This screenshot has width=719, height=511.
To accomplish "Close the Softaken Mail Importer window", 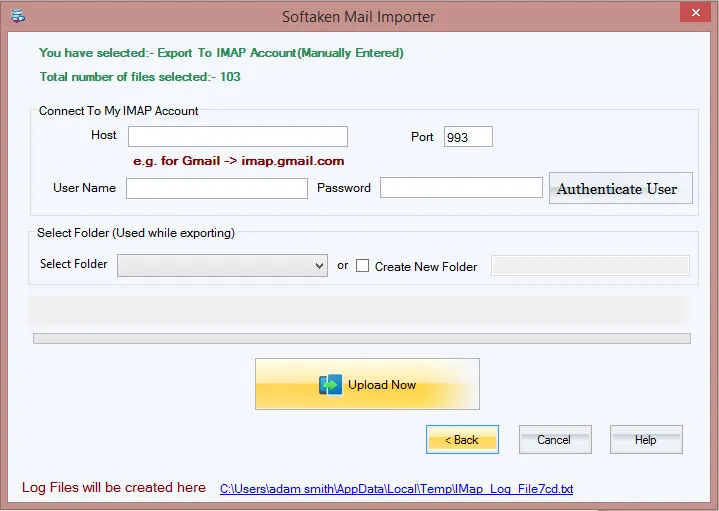I will click(x=695, y=12).
